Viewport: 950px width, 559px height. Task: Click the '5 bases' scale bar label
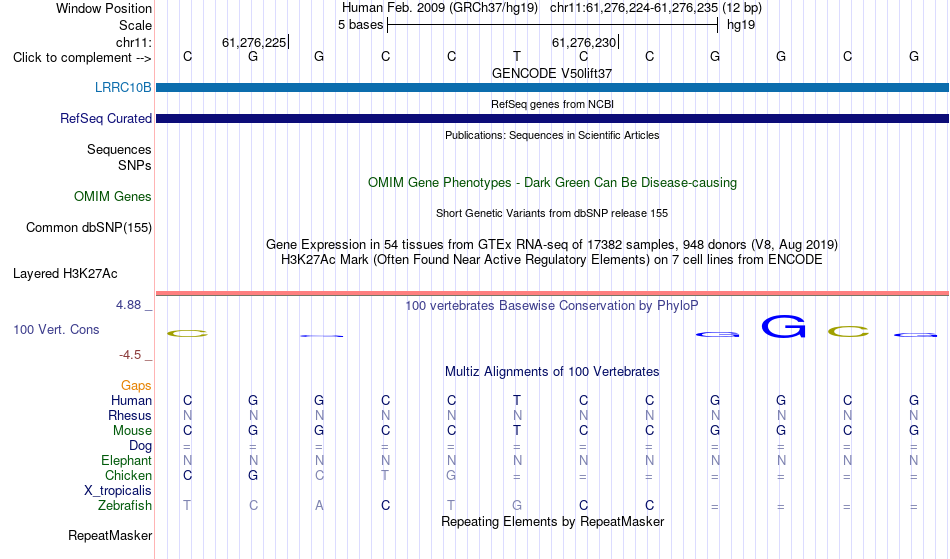pos(360,25)
